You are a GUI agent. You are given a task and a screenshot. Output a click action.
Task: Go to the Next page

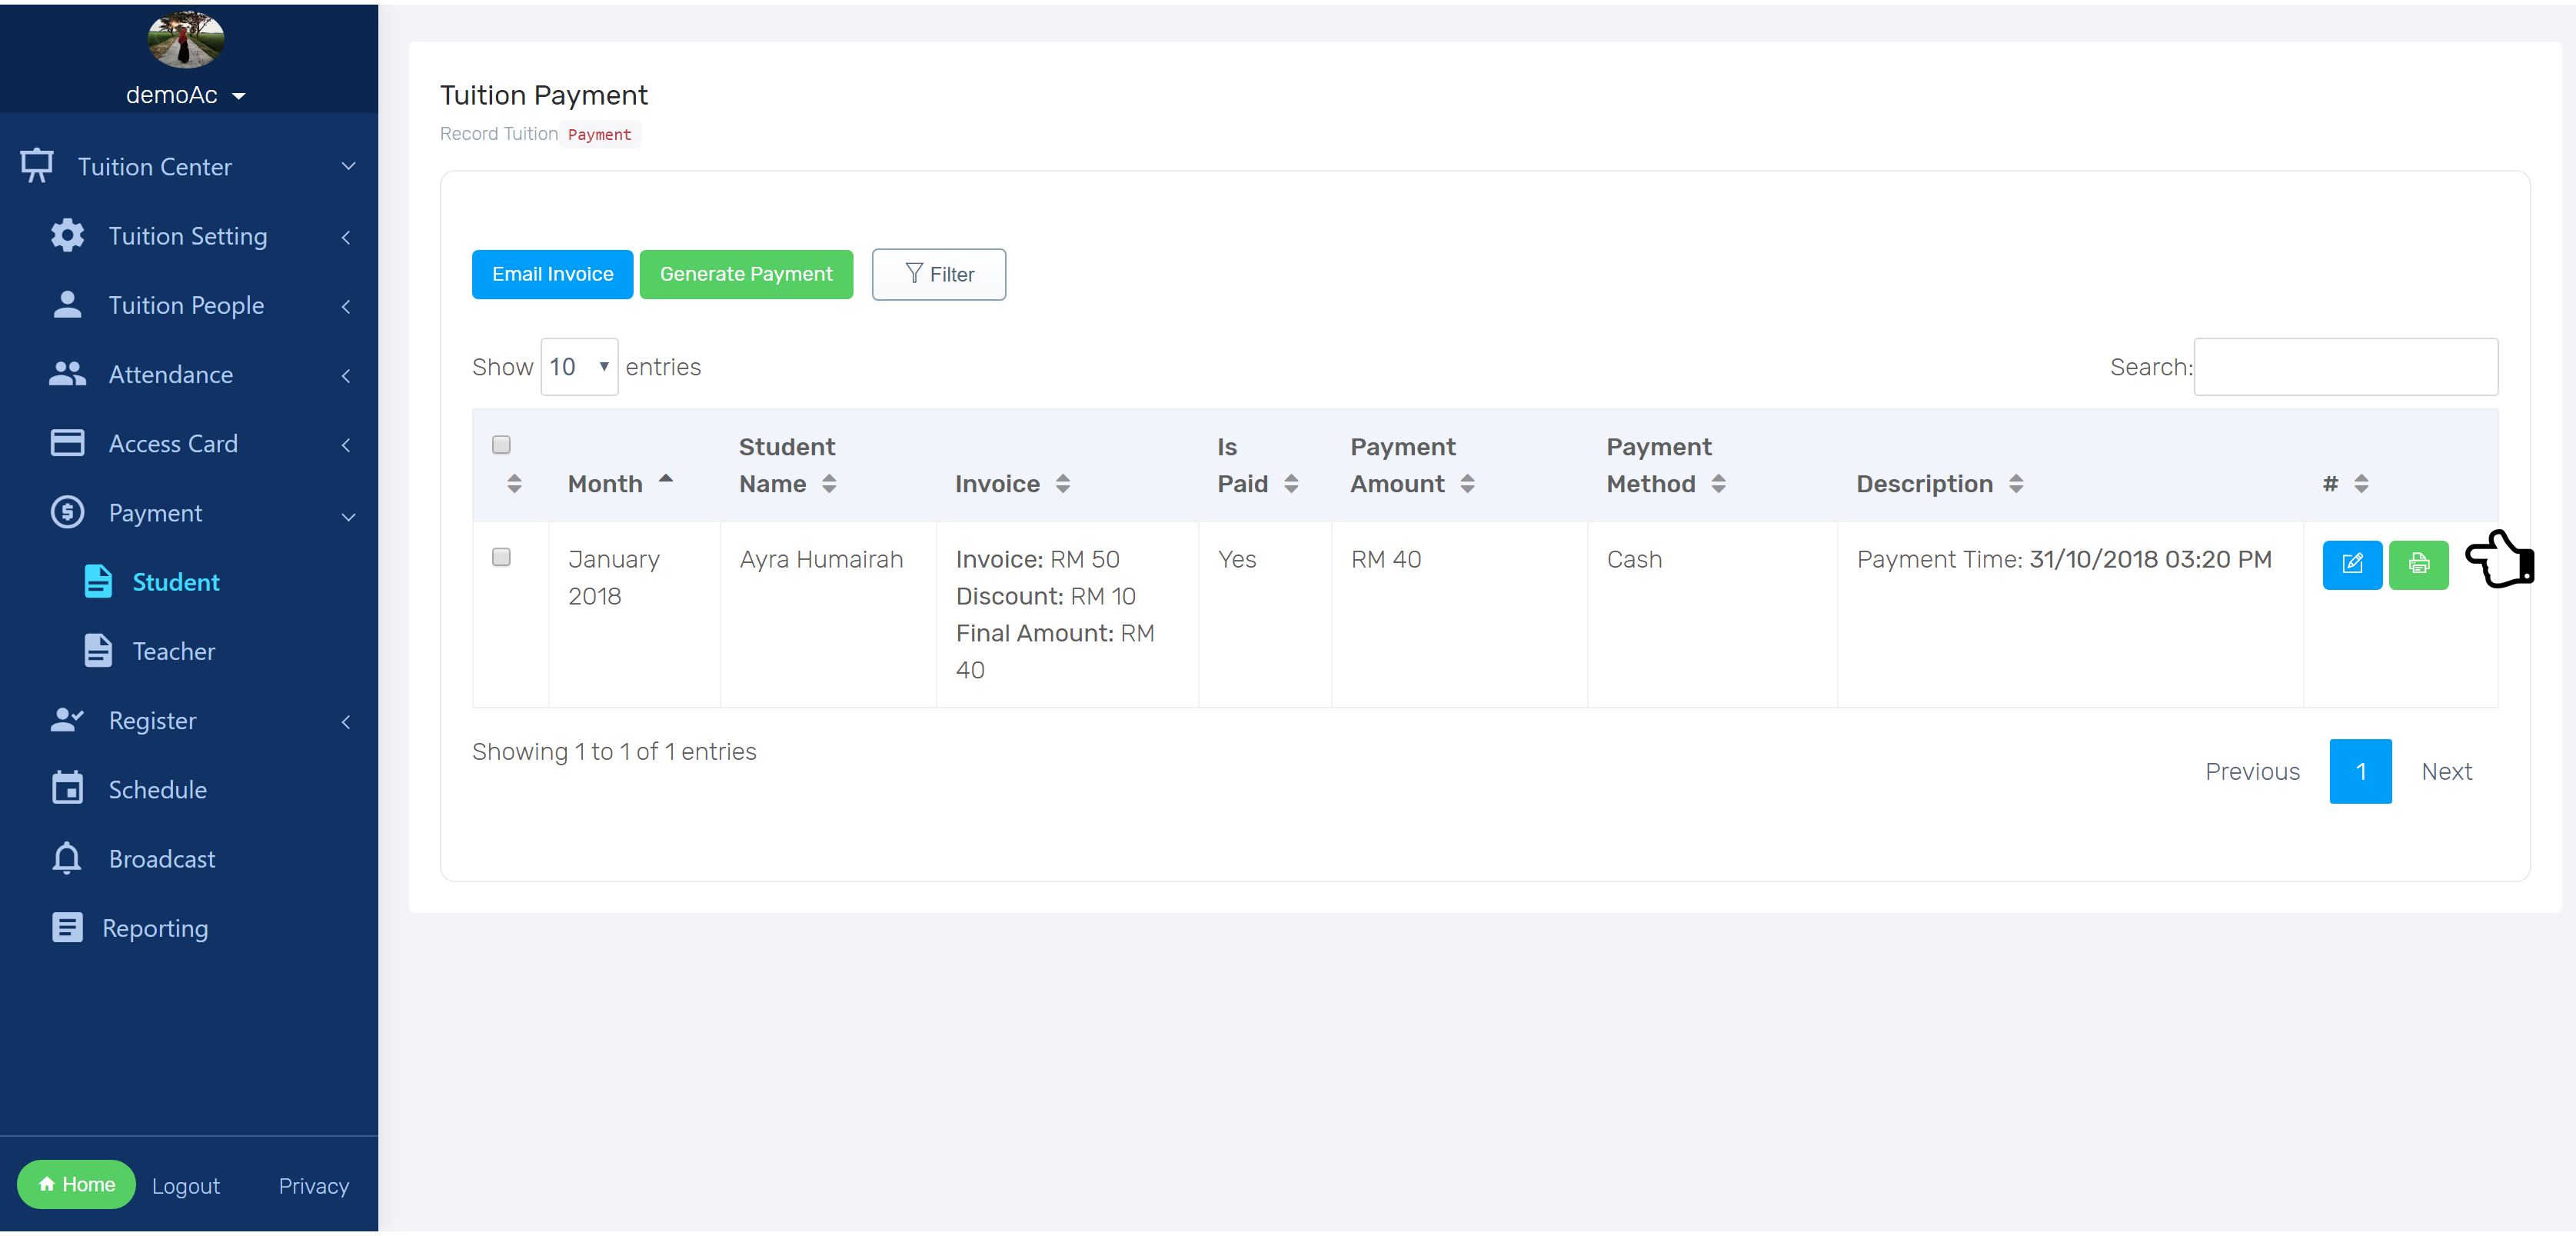click(x=2446, y=771)
